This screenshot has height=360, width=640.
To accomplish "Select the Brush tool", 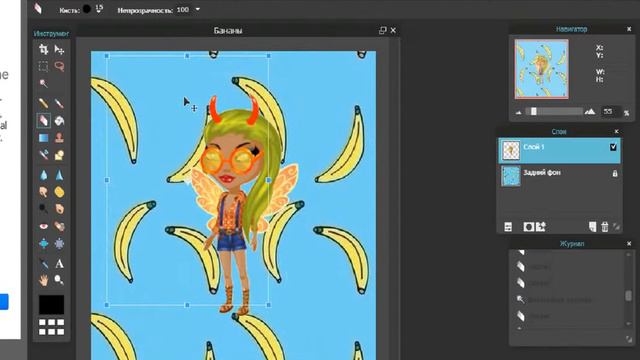I will point(59,104).
